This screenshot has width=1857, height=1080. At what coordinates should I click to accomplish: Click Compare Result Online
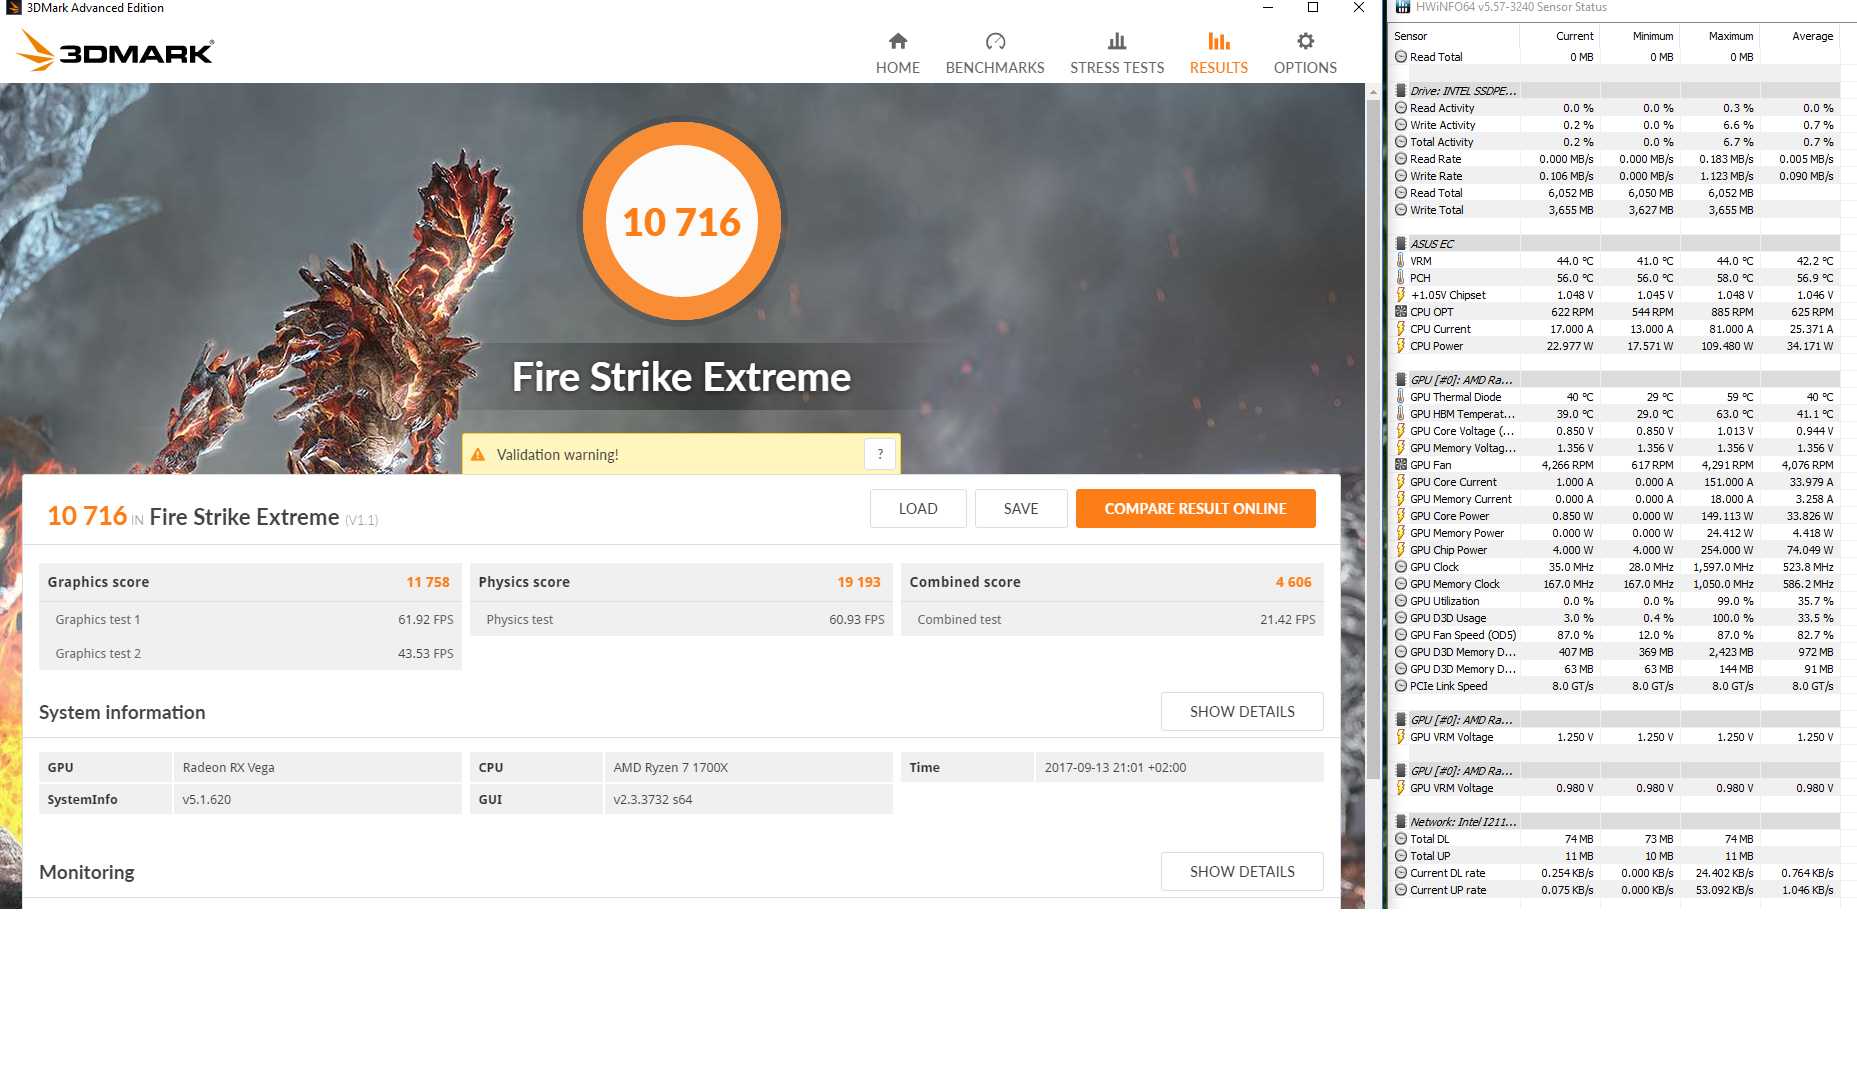(x=1196, y=508)
